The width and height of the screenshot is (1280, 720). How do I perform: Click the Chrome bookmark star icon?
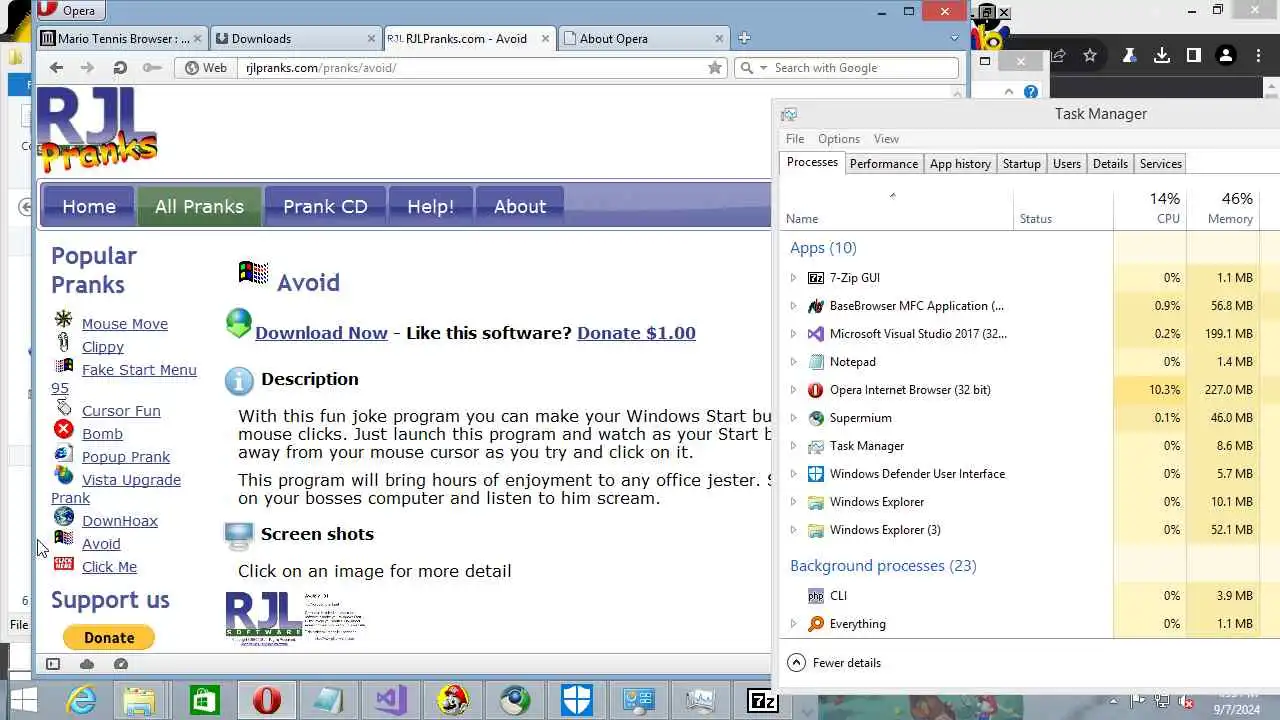[1090, 56]
